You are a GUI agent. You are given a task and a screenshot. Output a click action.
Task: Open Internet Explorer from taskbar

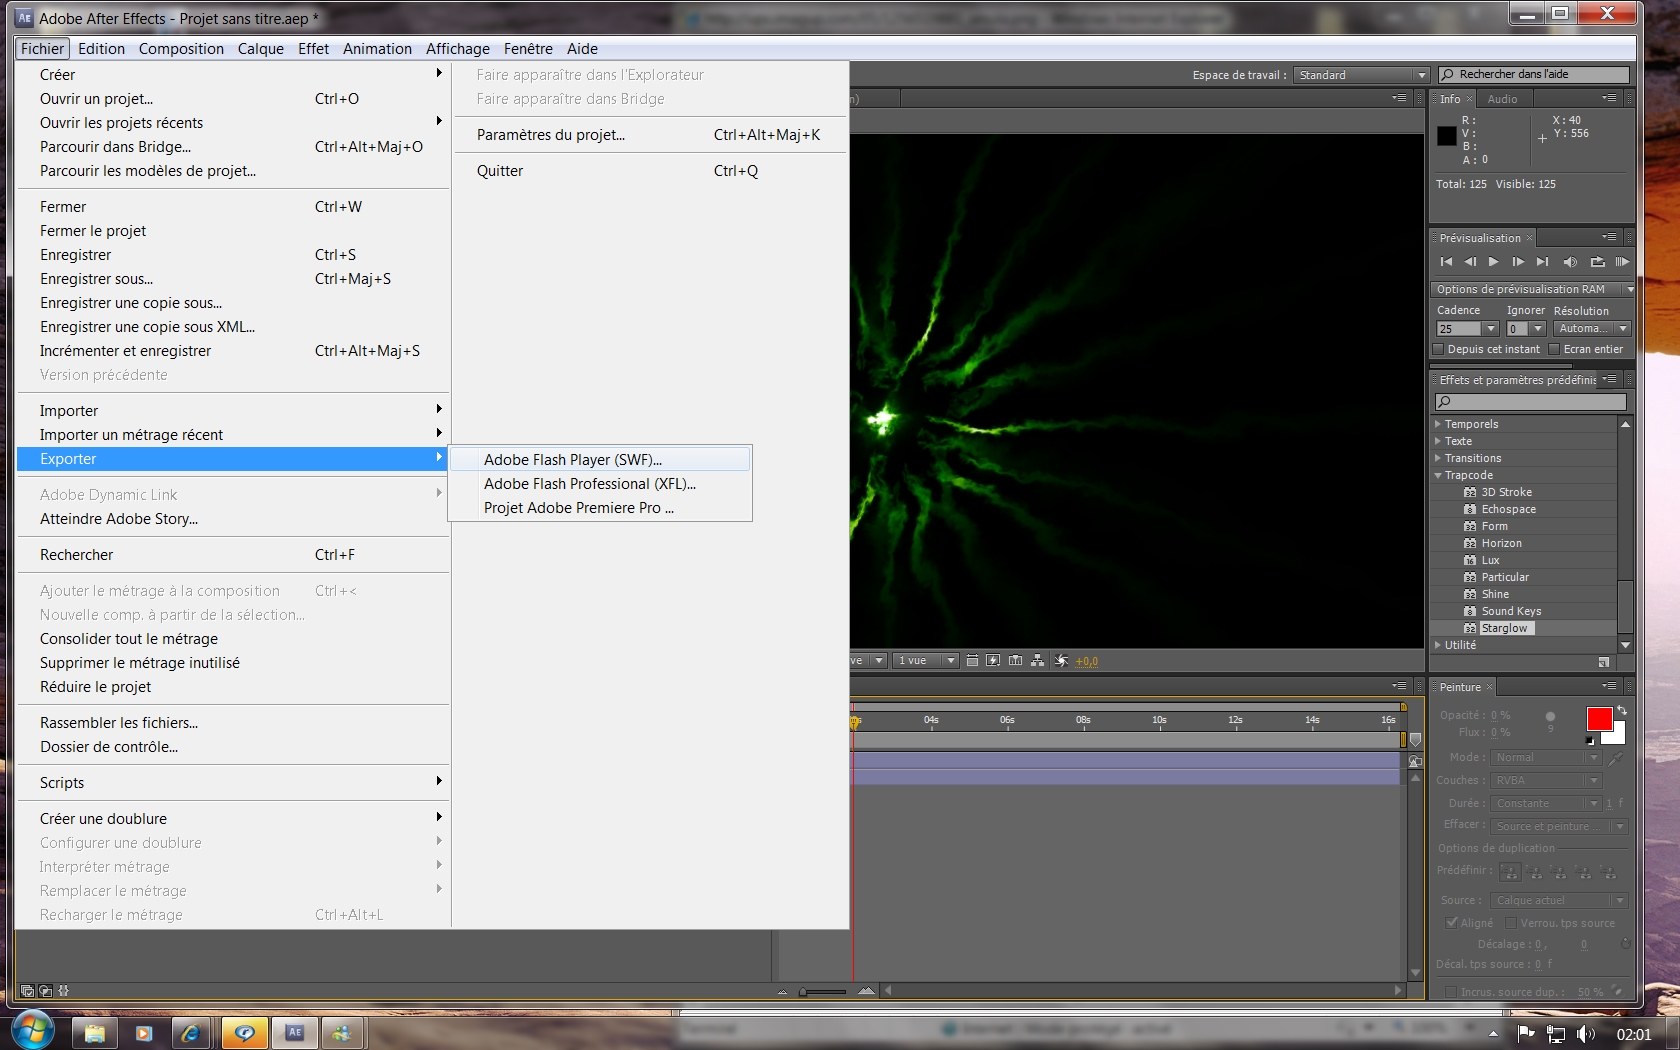[x=190, y=1033]
